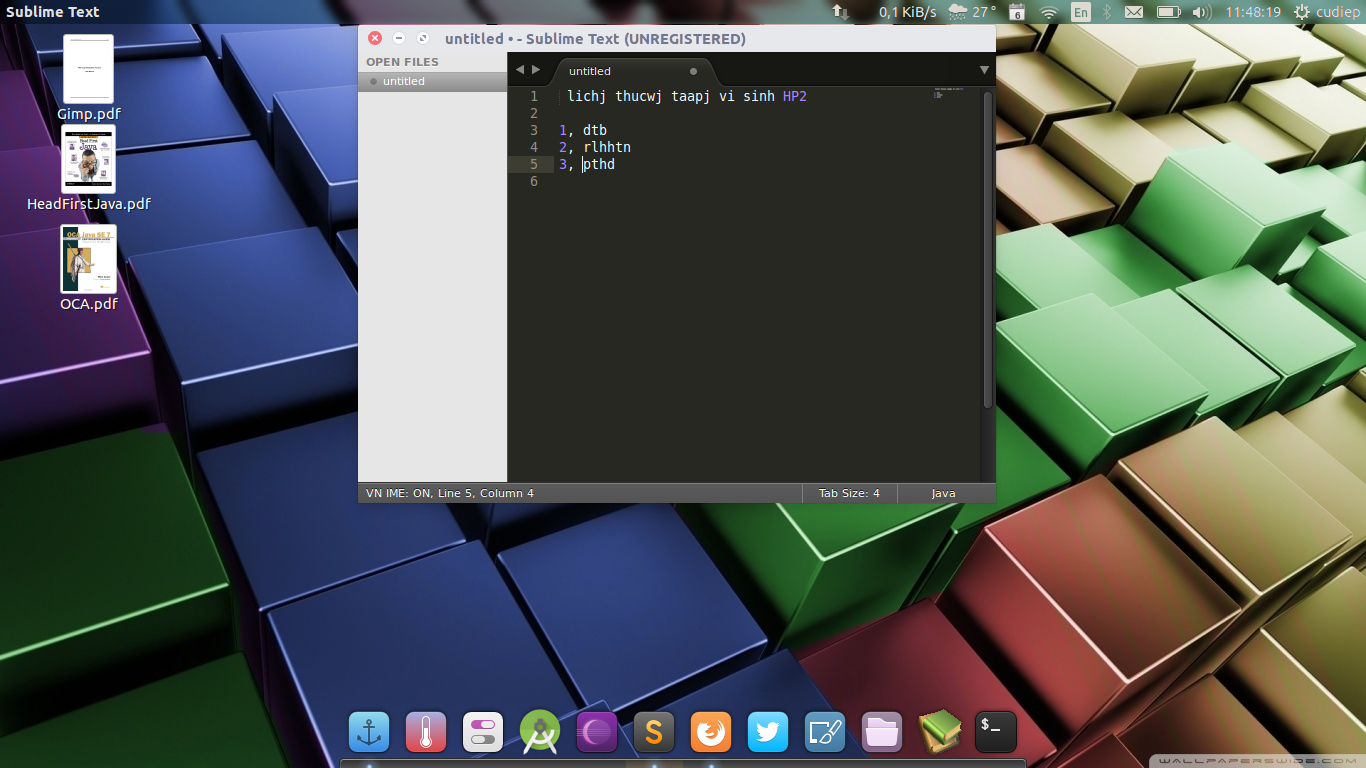Open the sound volume indicator
The width and height of the screenshot is (1366, 768).
pos(1201,12)
